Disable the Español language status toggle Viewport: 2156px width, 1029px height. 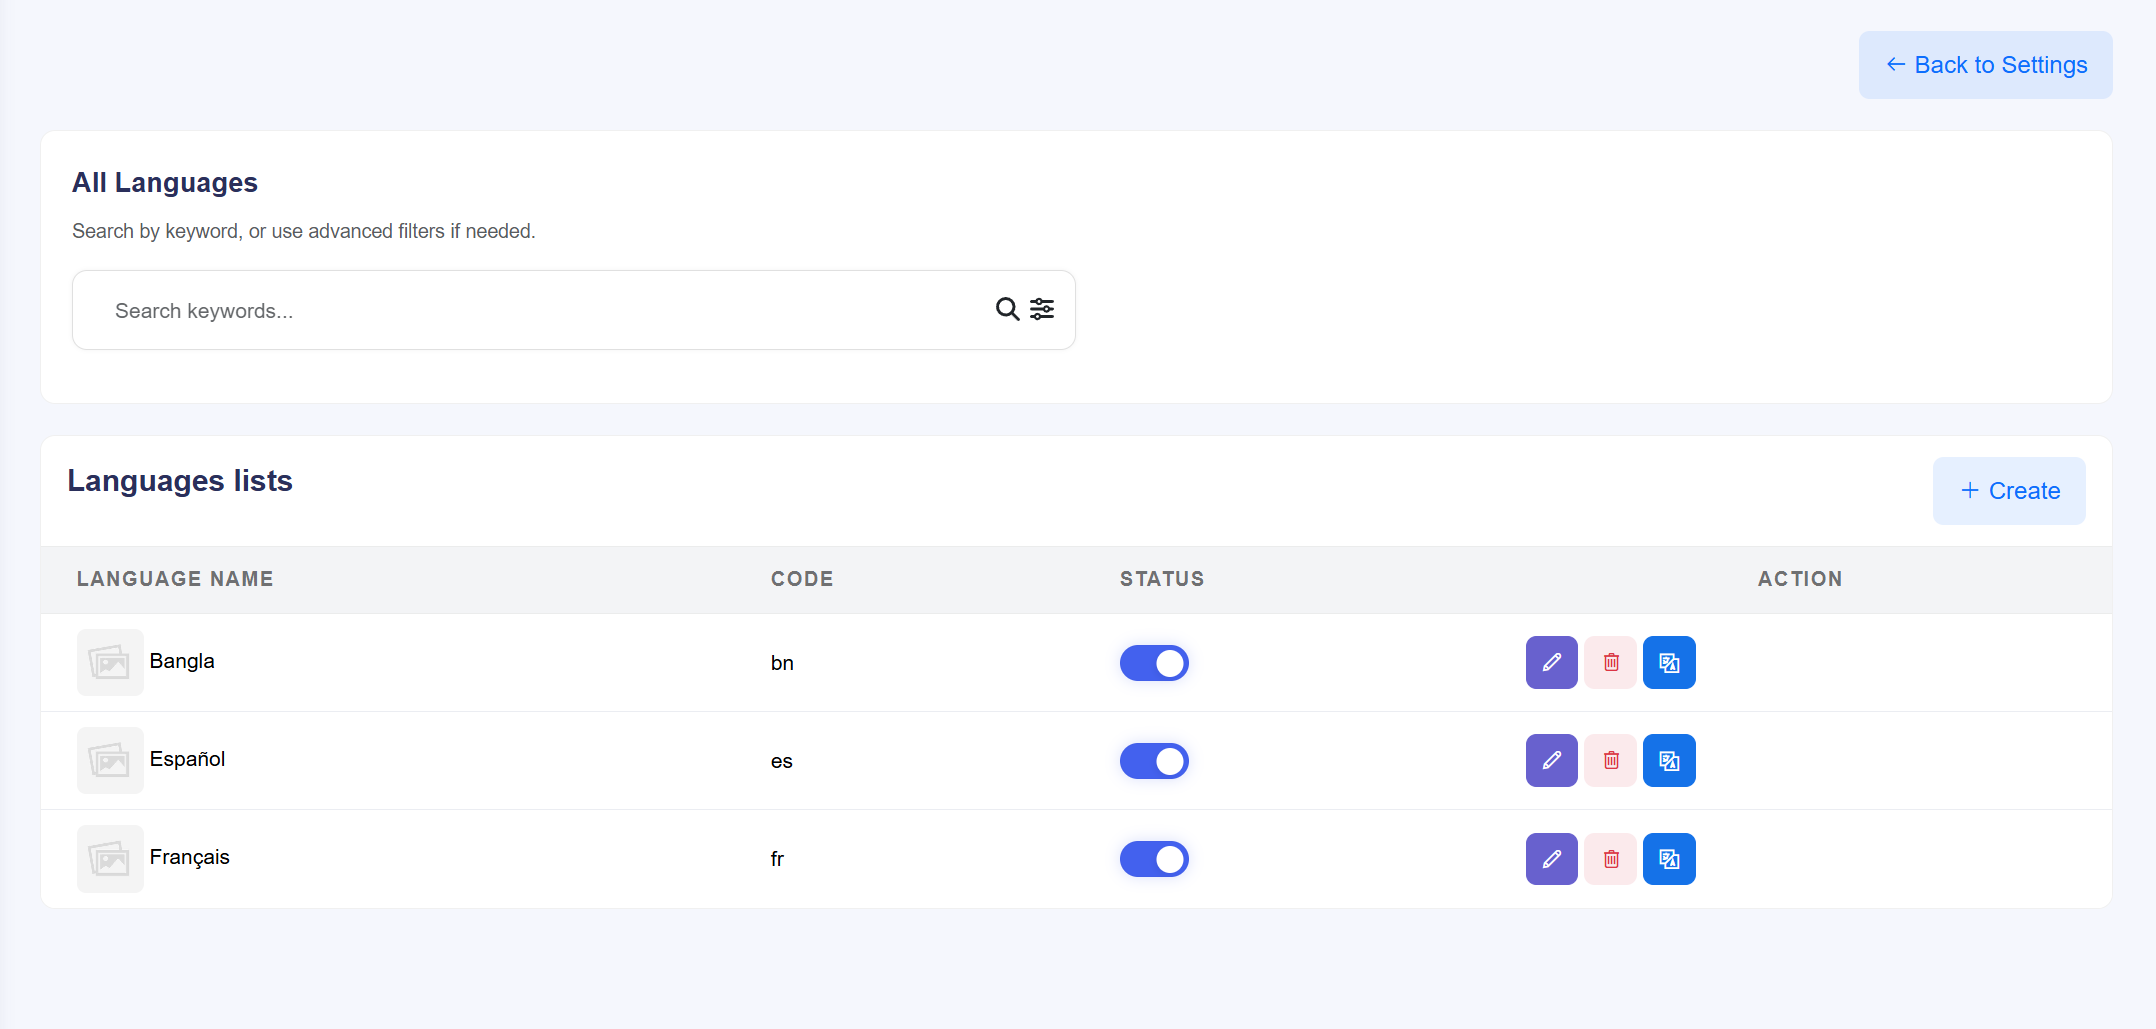point(1154,760)
